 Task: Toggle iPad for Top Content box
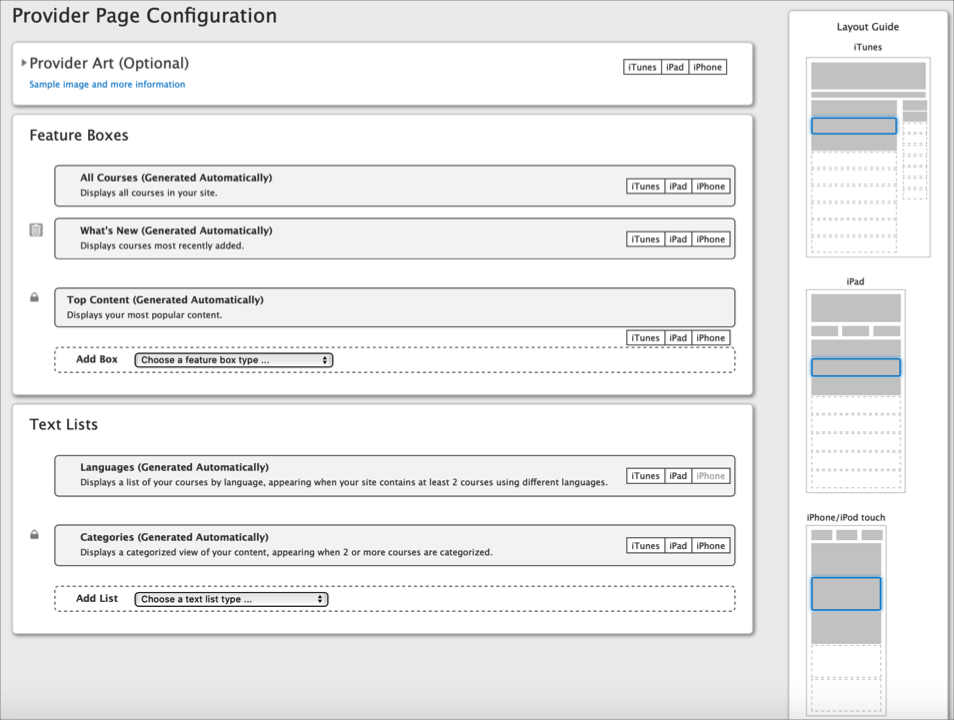point(678,338)
